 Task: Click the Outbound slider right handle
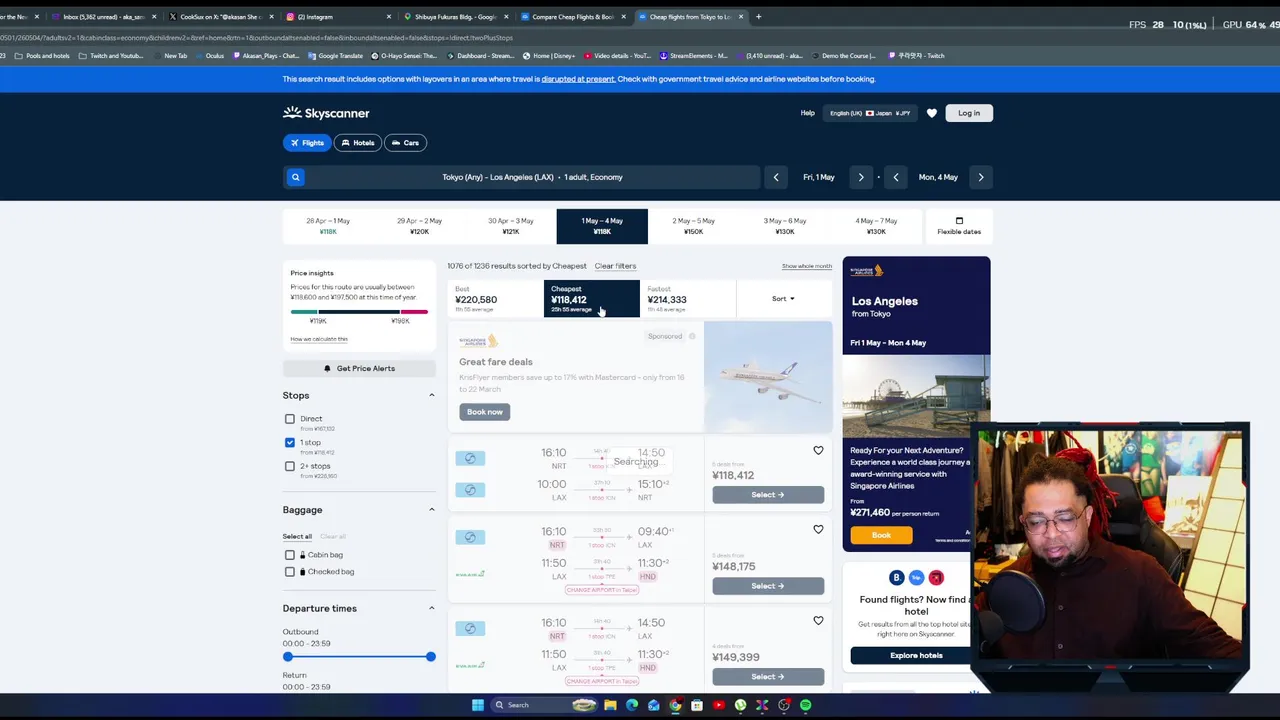430,656
